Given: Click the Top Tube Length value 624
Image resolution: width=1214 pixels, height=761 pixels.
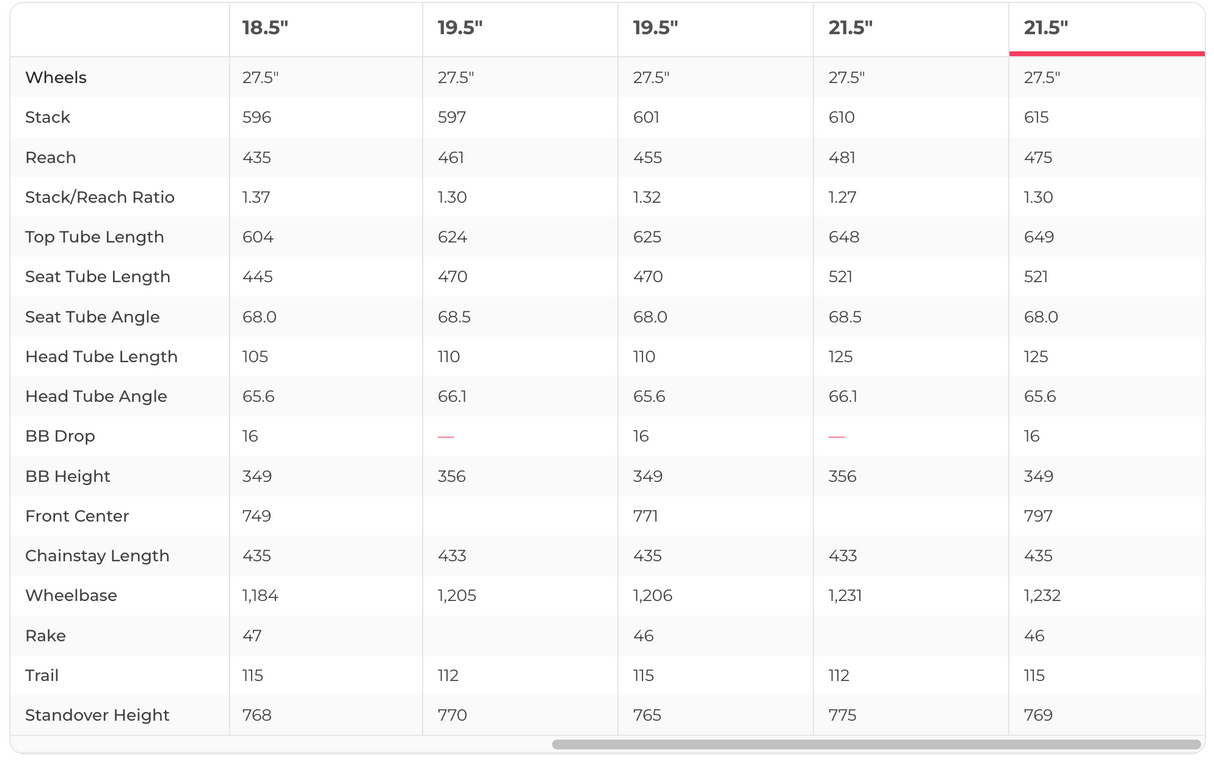Looking at the screenshot, I should pyautogui.click(x=452, y=237).
